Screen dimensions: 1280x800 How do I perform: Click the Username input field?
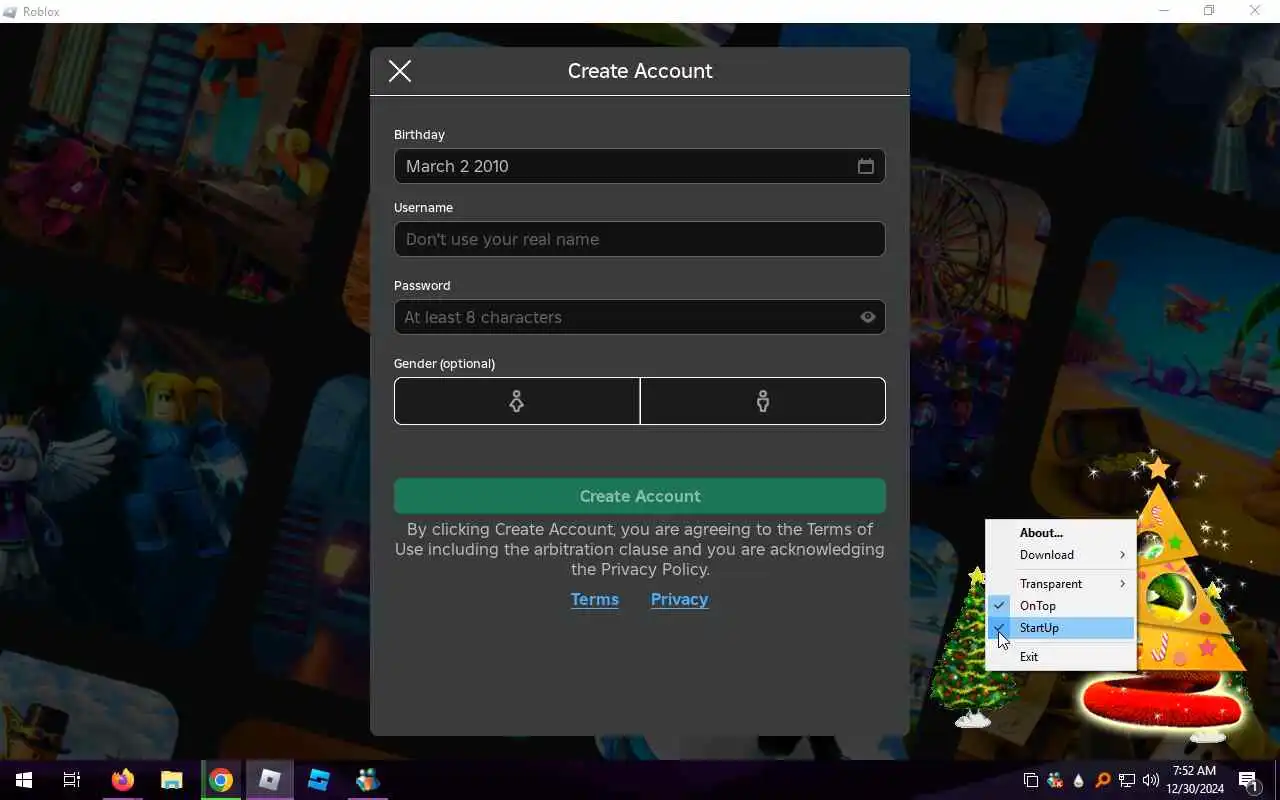coord(640,239)
